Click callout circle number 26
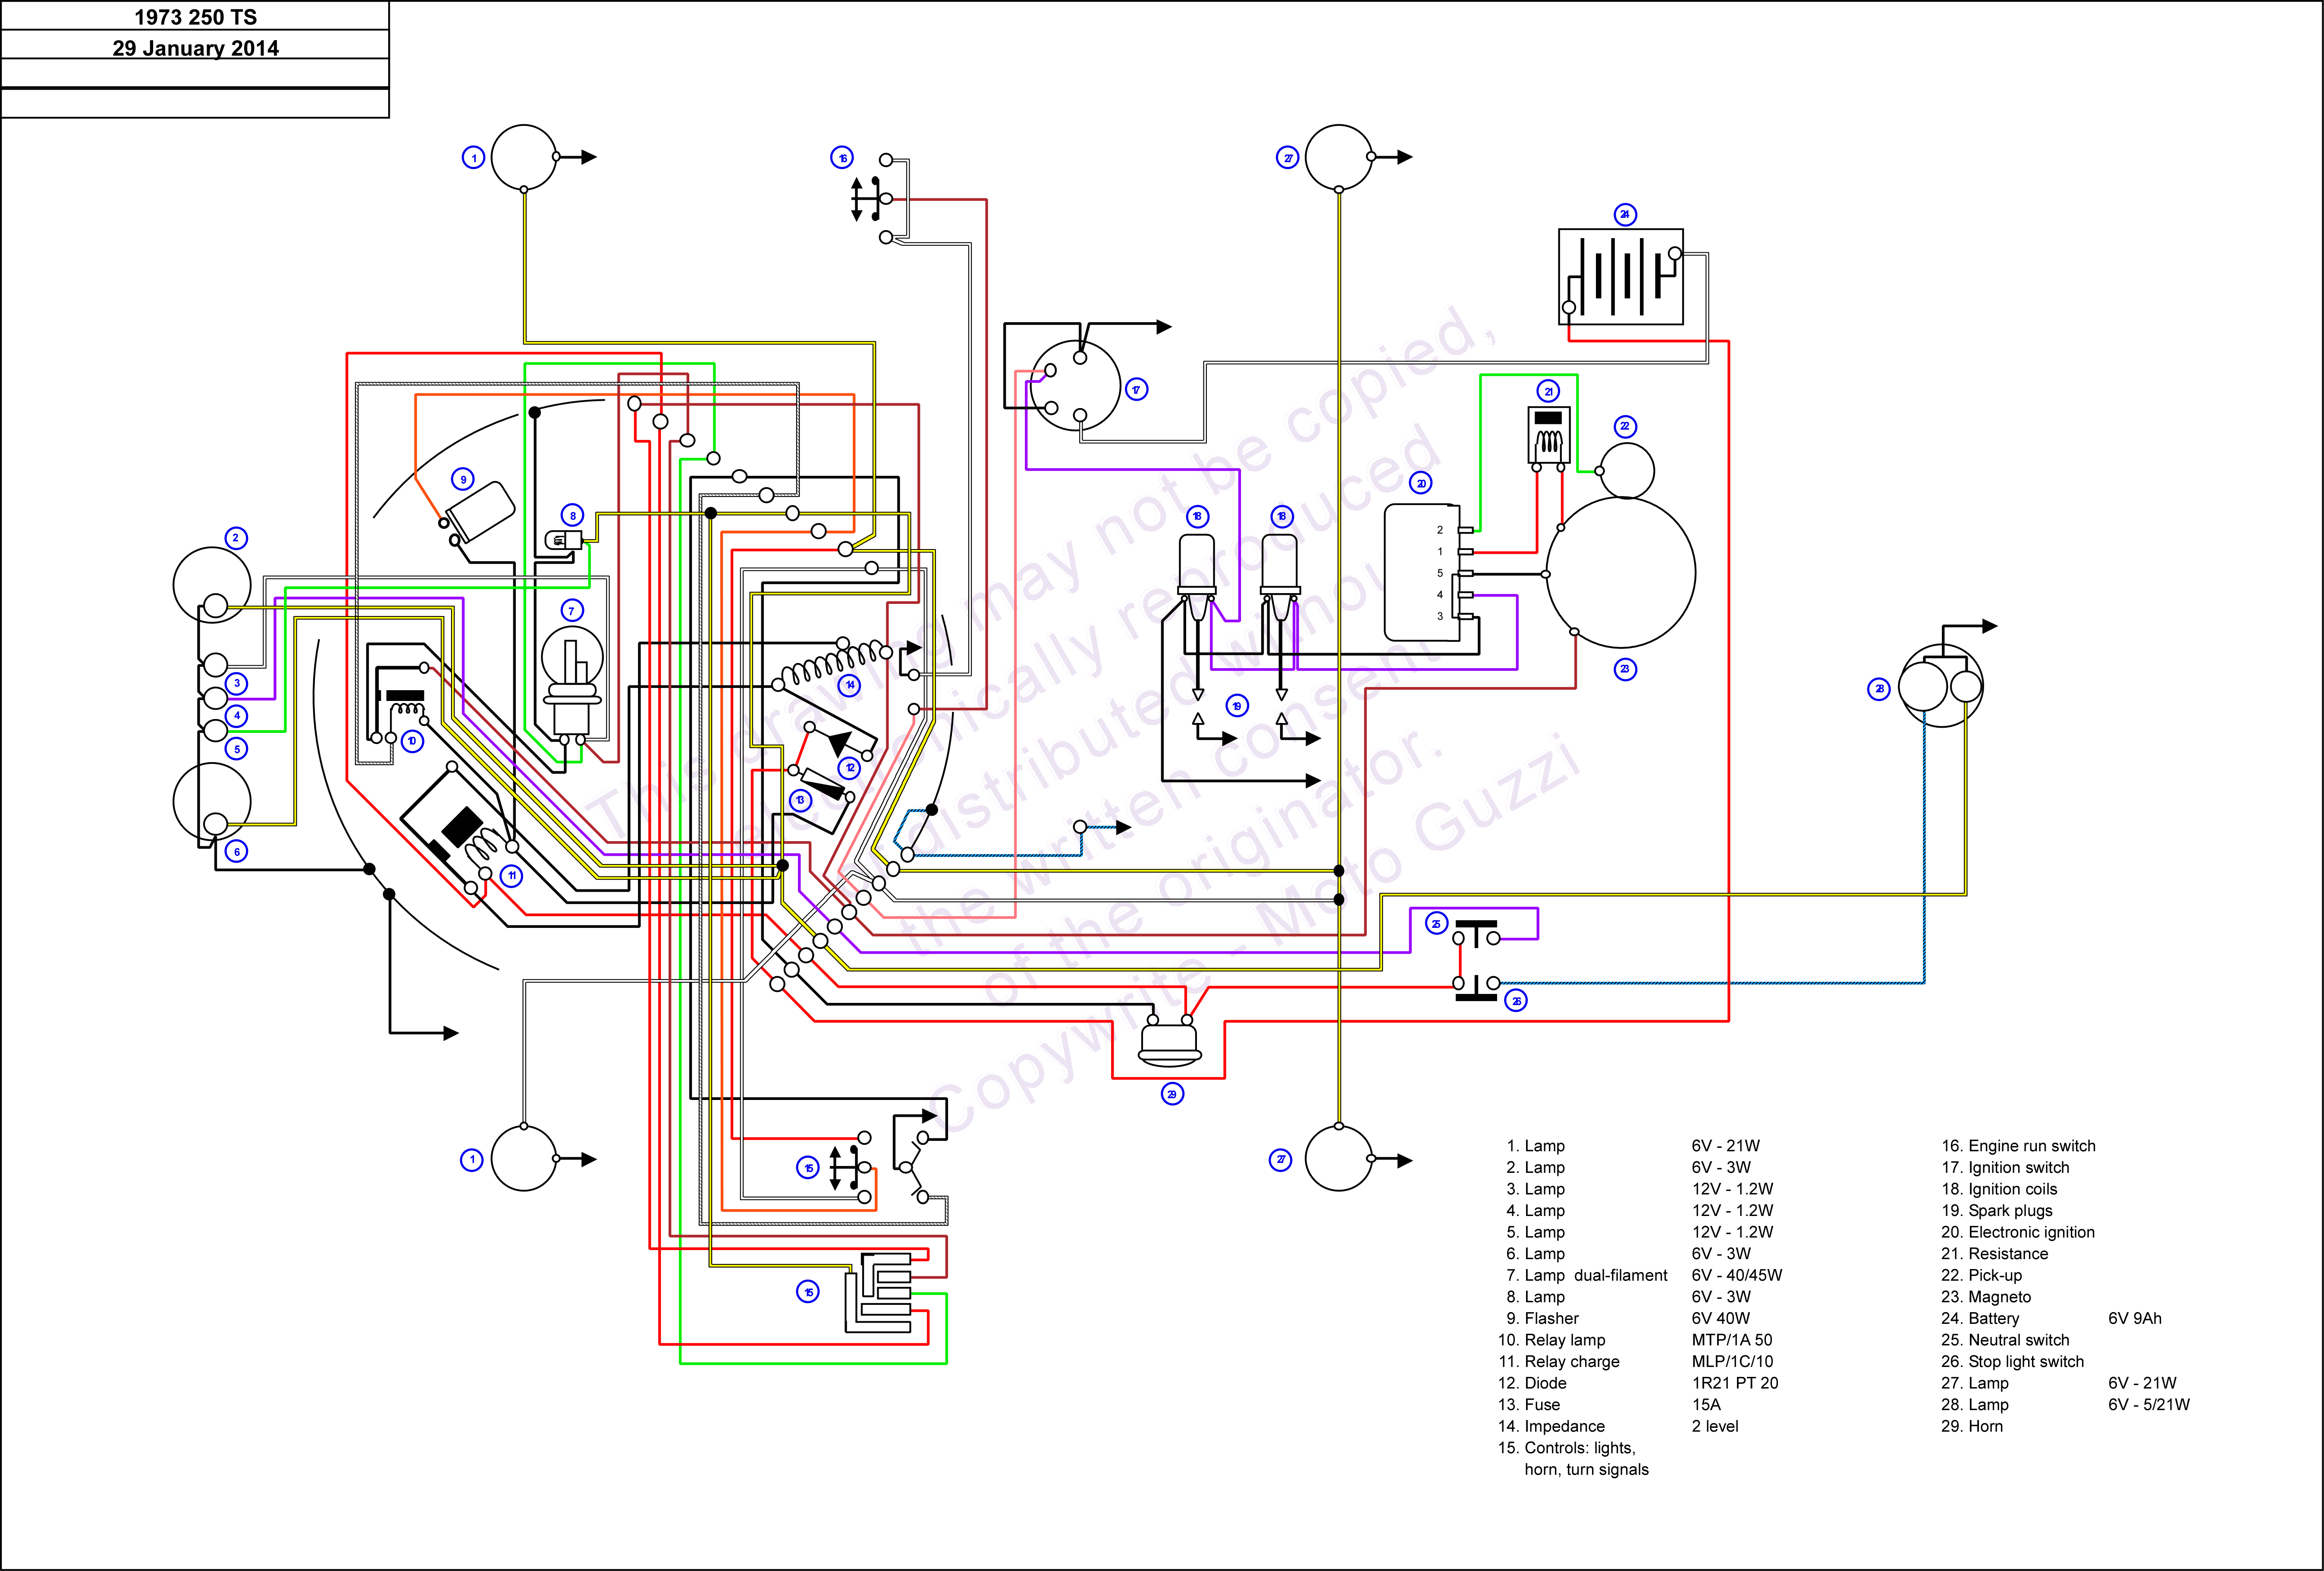2324x1571 pixels. pos(1516,1000)
